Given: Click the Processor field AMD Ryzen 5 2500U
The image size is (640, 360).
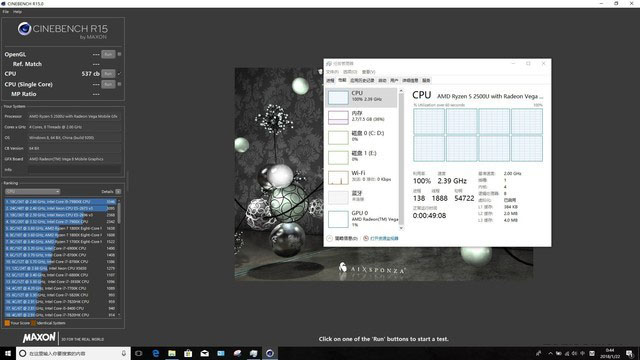Looking at the screenshot, I should [75, 116].
